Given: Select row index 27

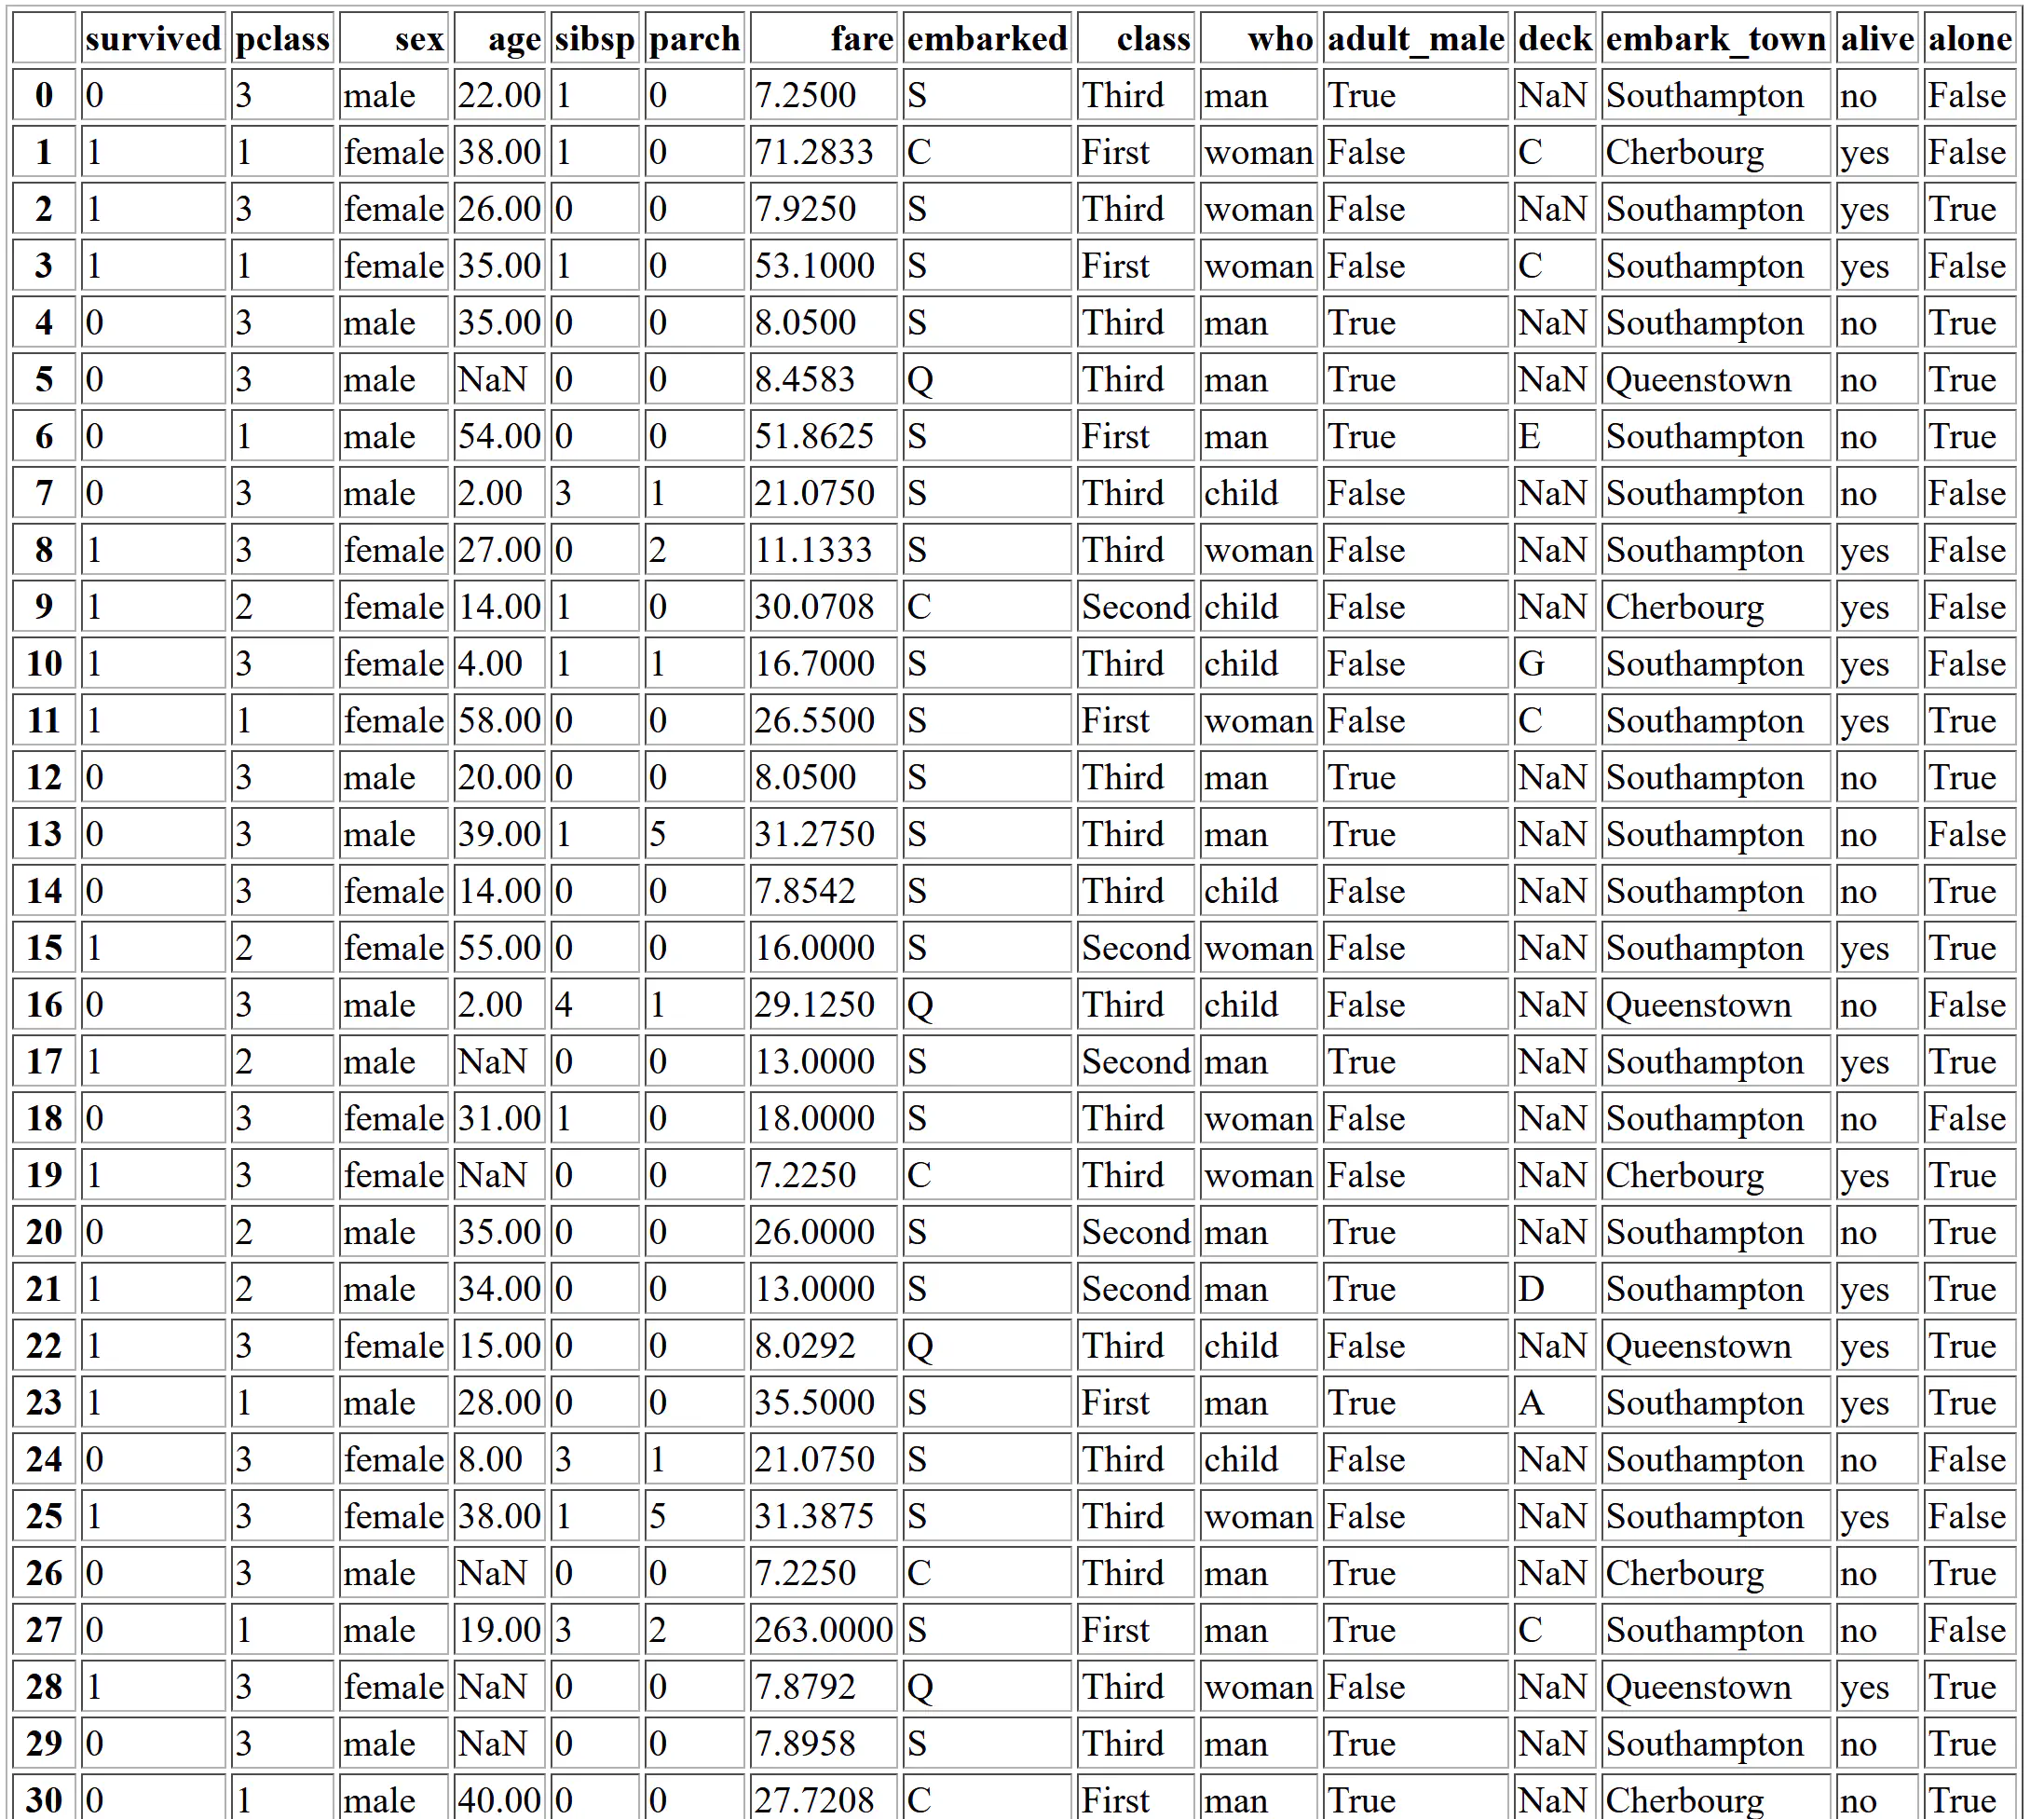Looking at the screenshot, I should pos(44,1630).
